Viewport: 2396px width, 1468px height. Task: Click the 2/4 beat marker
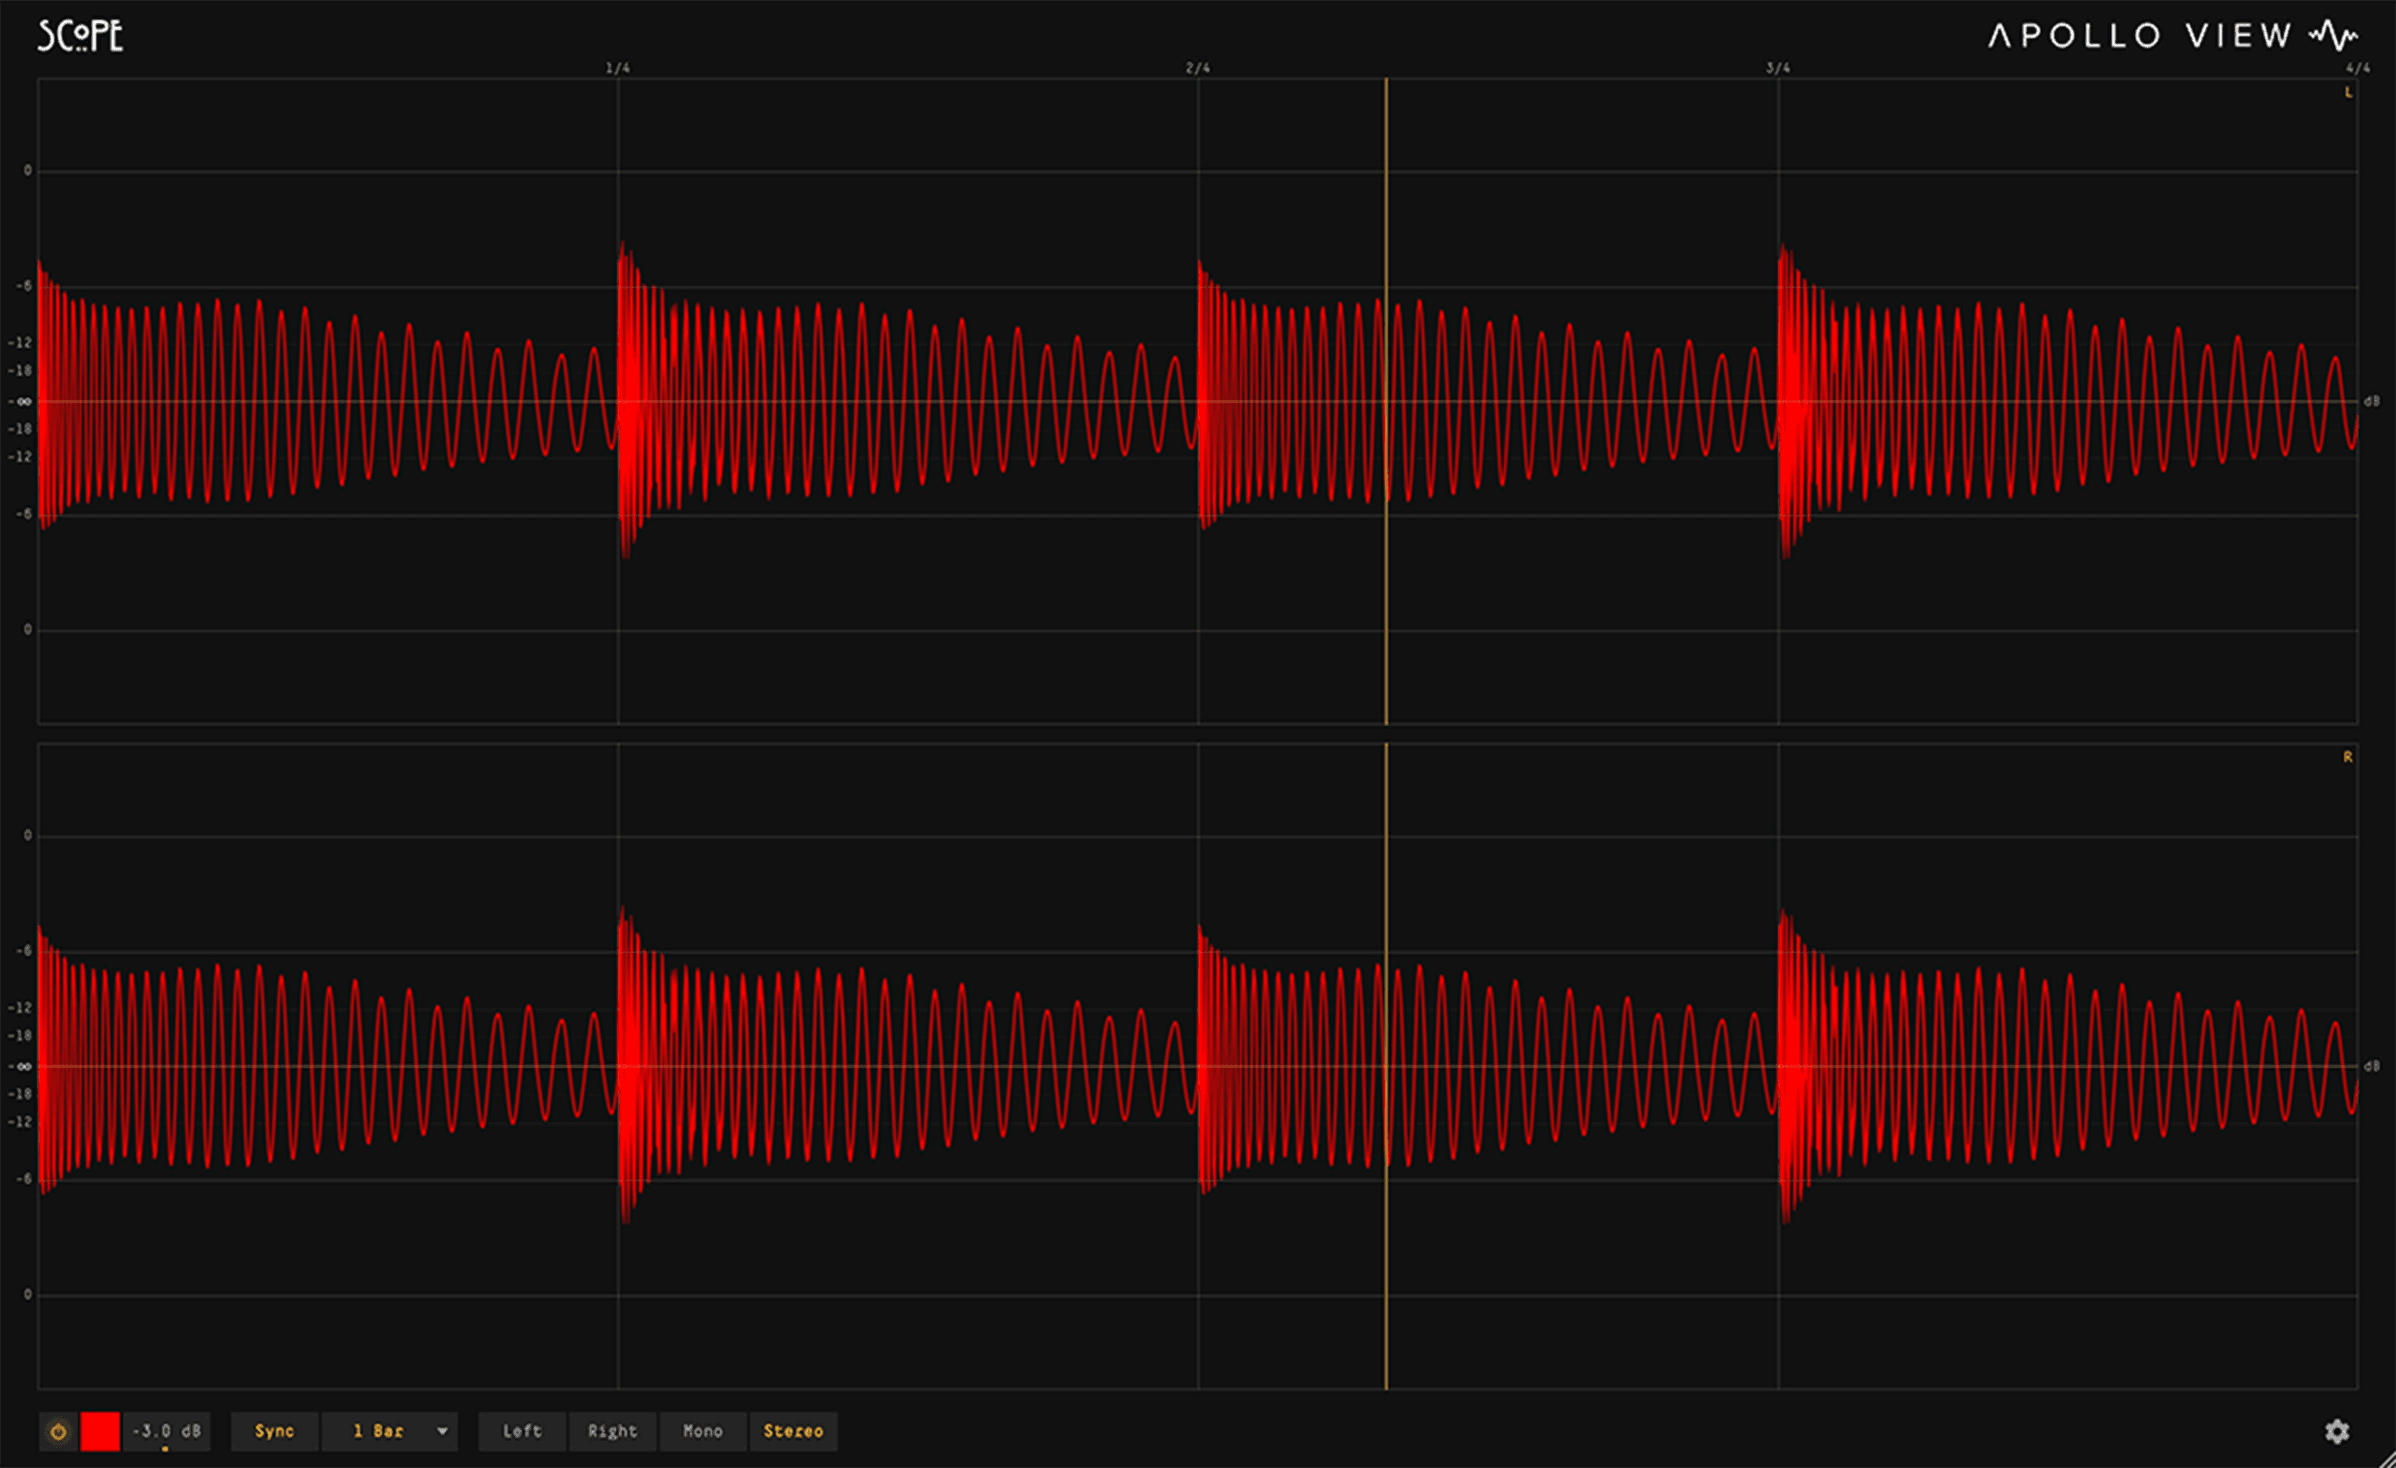click(1198, 68)
